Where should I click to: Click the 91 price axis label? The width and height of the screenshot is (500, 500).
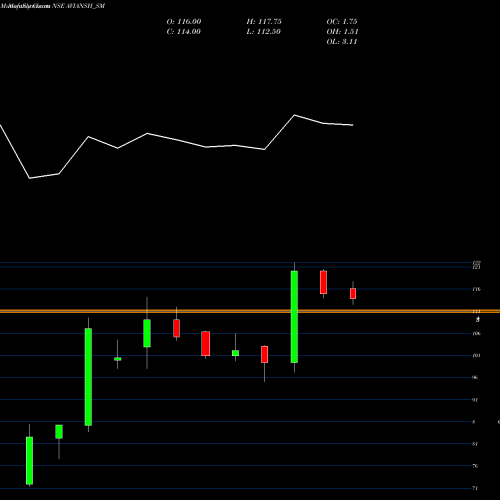pyautogui.click(x=475, y=400)
